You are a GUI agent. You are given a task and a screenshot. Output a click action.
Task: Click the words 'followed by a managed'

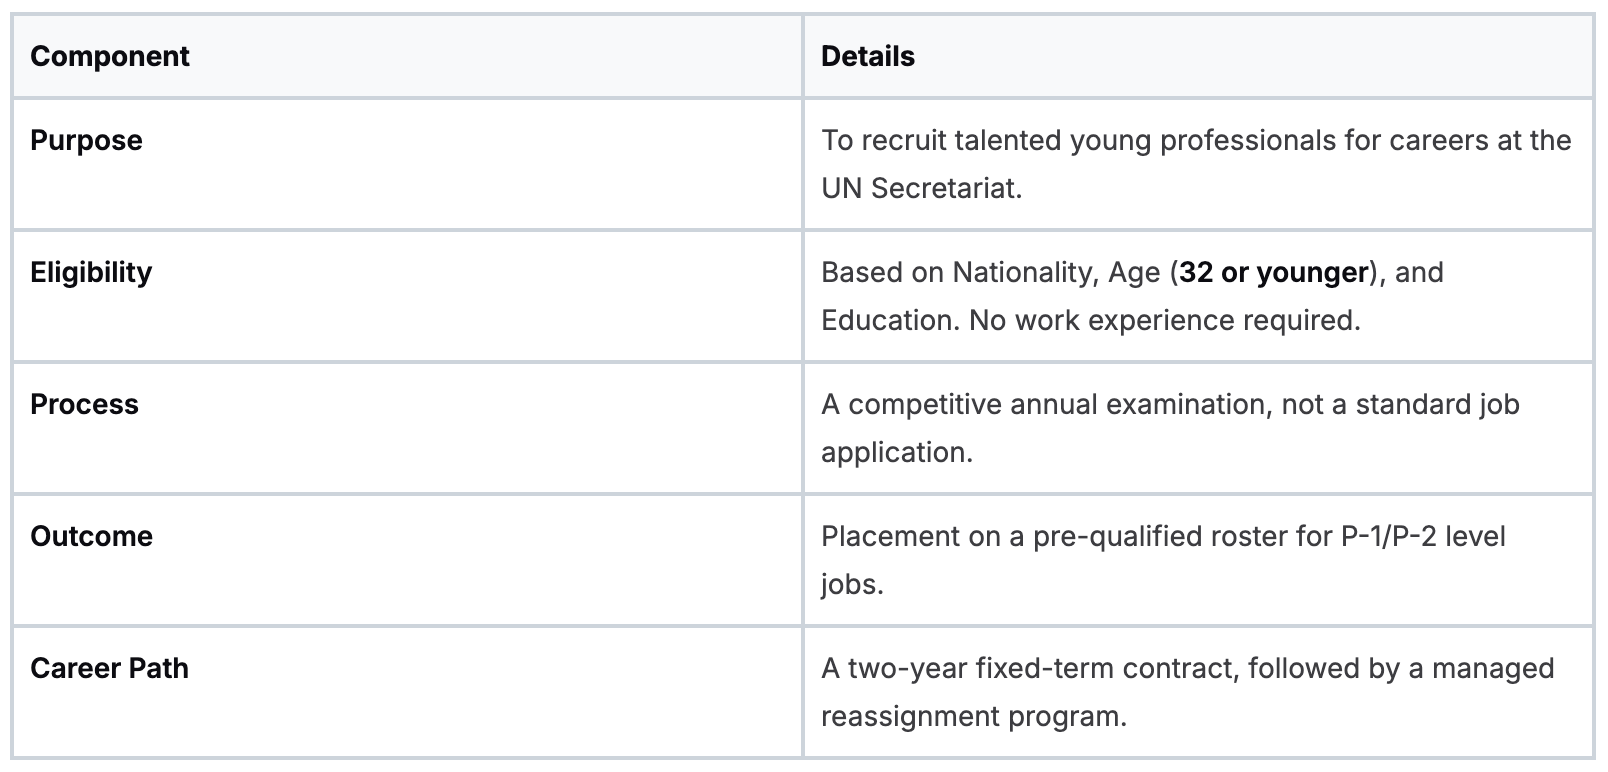(1401, 668)
